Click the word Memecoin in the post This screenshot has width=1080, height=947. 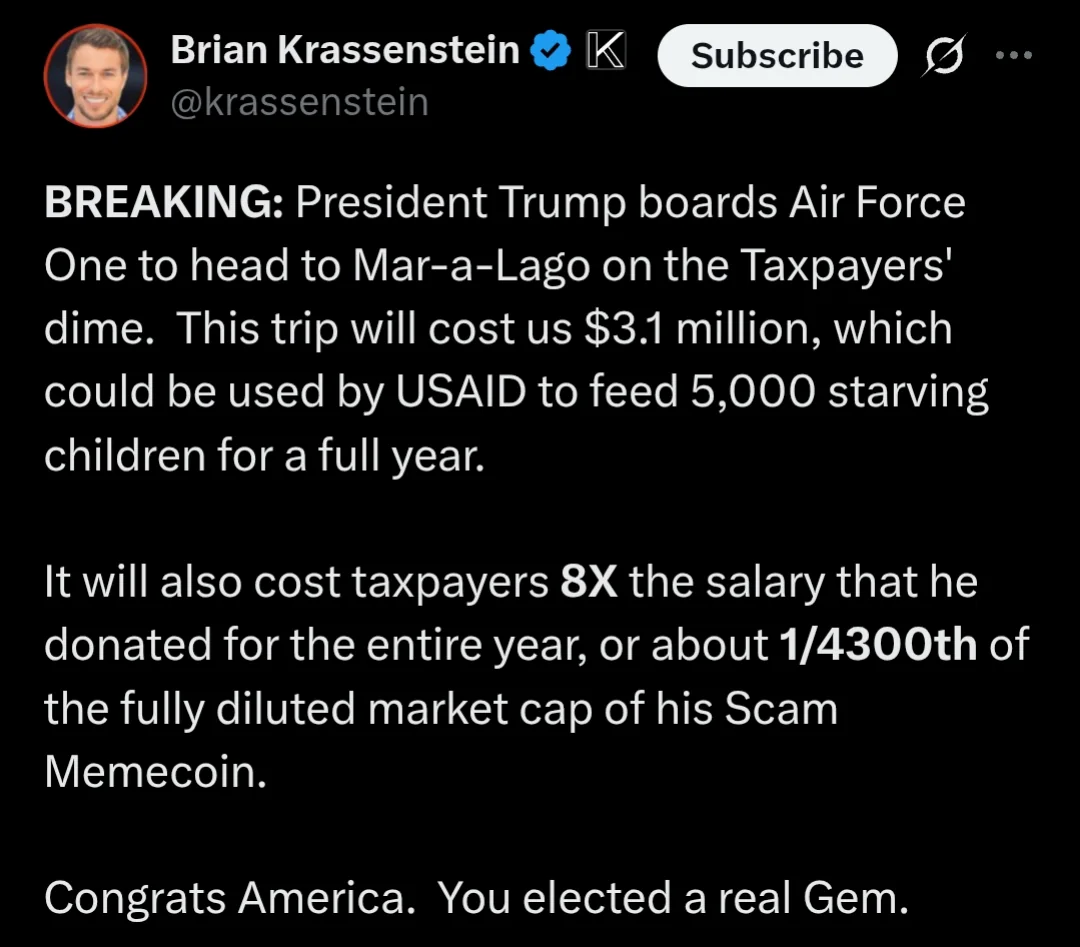tap(156, 772)
